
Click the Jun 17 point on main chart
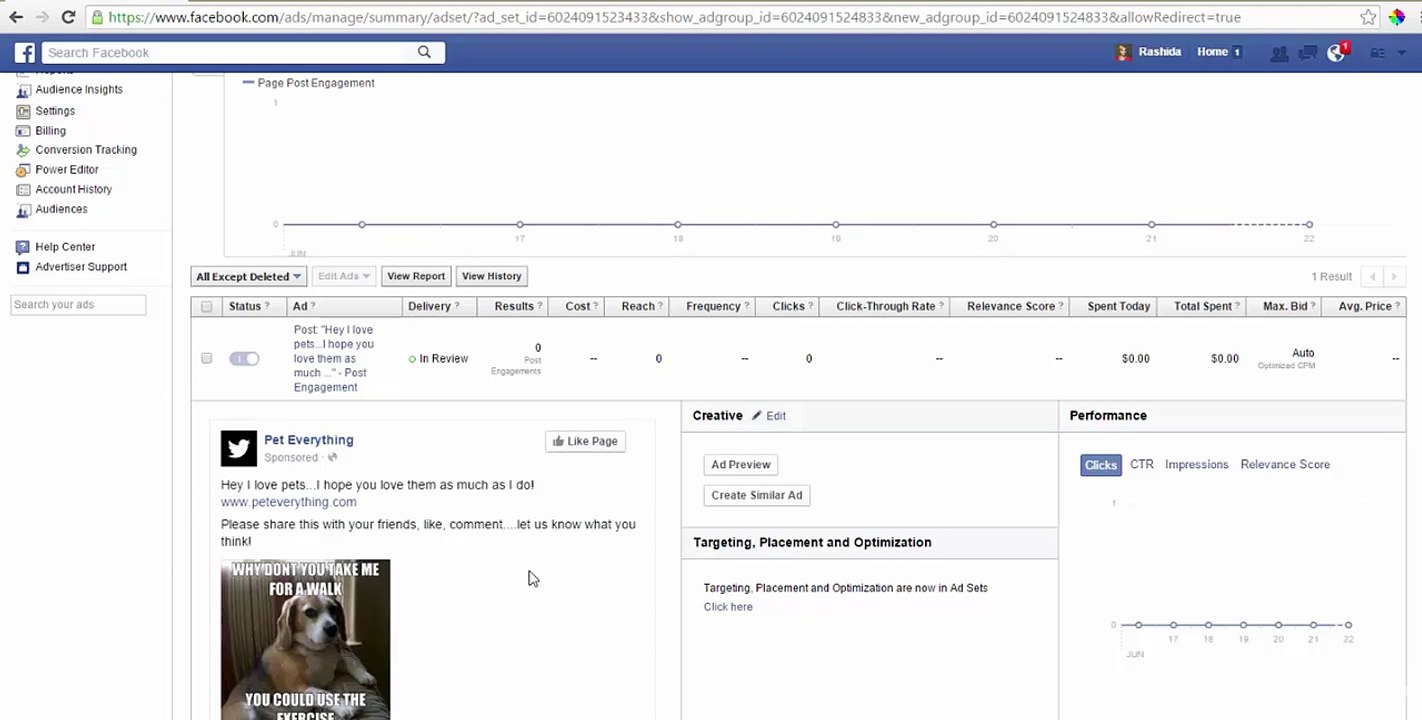point(520,225)
